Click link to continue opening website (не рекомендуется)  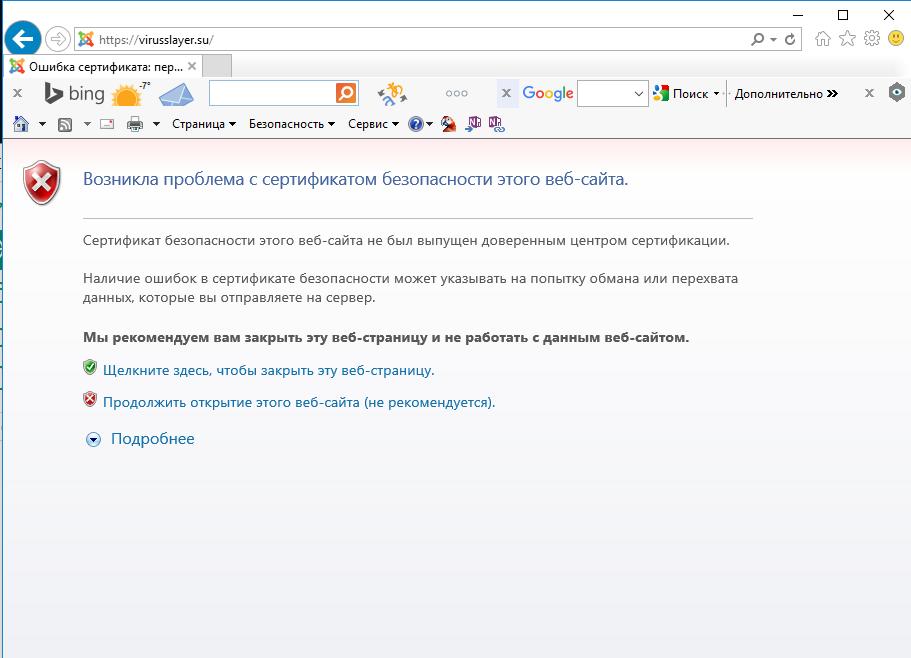point(299,402)
